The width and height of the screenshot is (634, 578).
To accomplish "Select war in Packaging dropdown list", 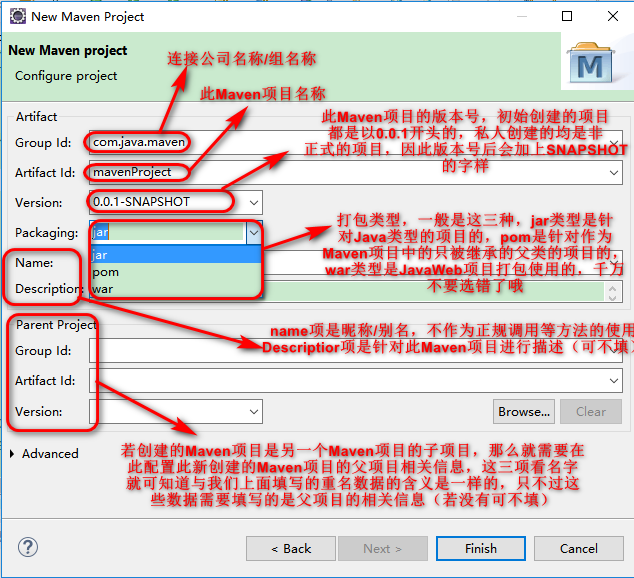I will point(176,289).
